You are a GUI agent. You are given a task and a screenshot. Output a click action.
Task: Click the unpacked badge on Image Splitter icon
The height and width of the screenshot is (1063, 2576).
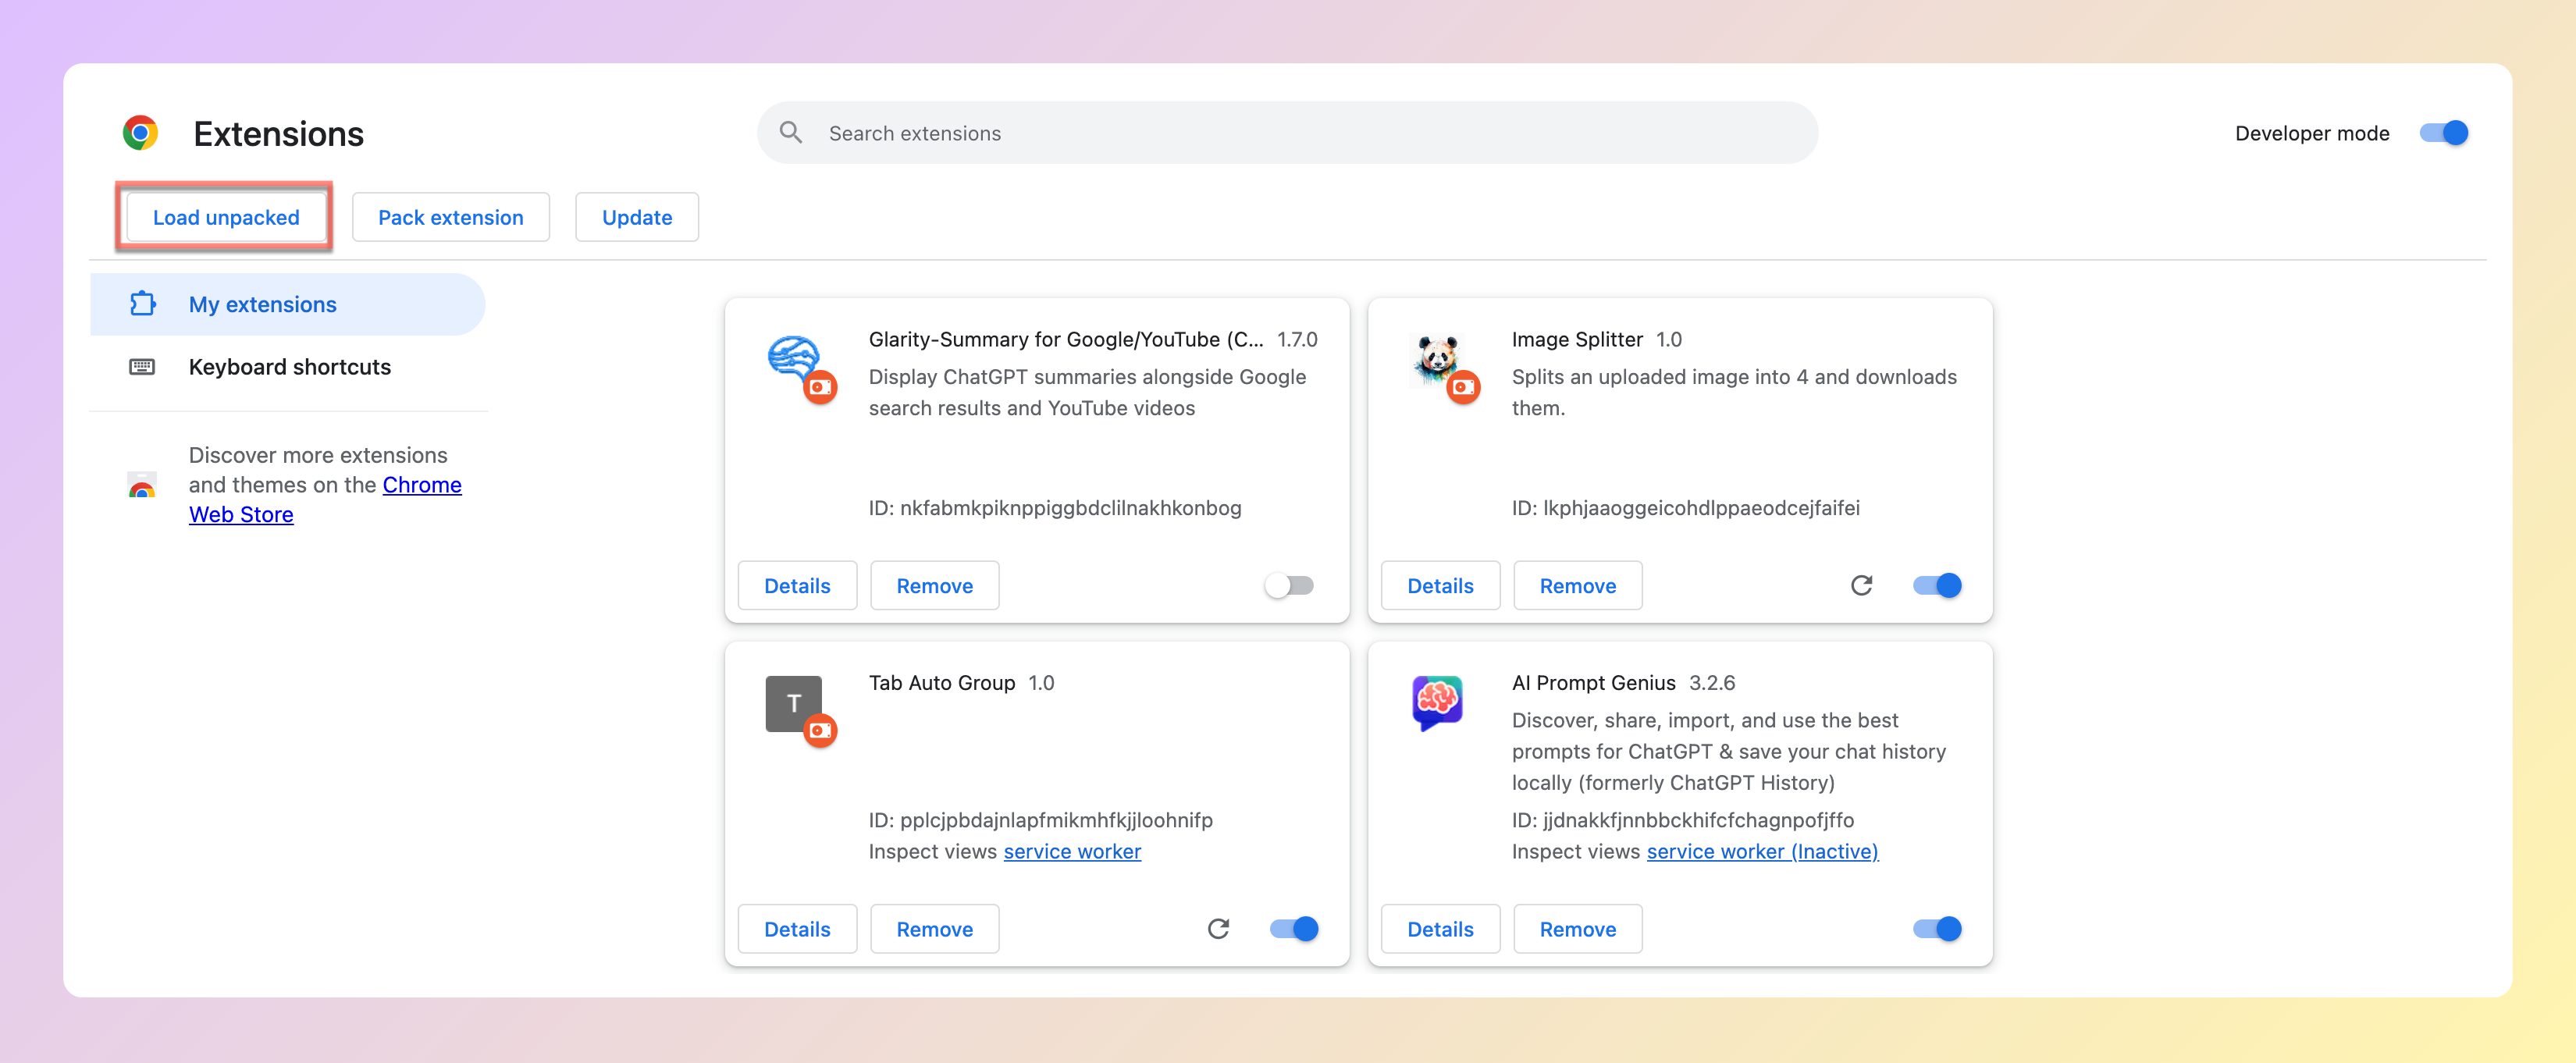(x=1463, y=387)
